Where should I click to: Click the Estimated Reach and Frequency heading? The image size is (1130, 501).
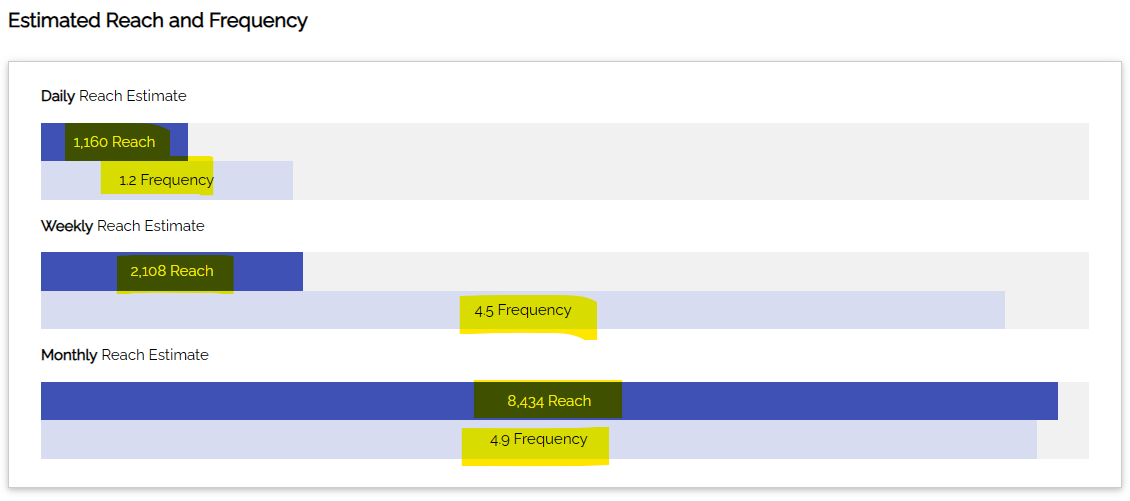click(158, 21)
